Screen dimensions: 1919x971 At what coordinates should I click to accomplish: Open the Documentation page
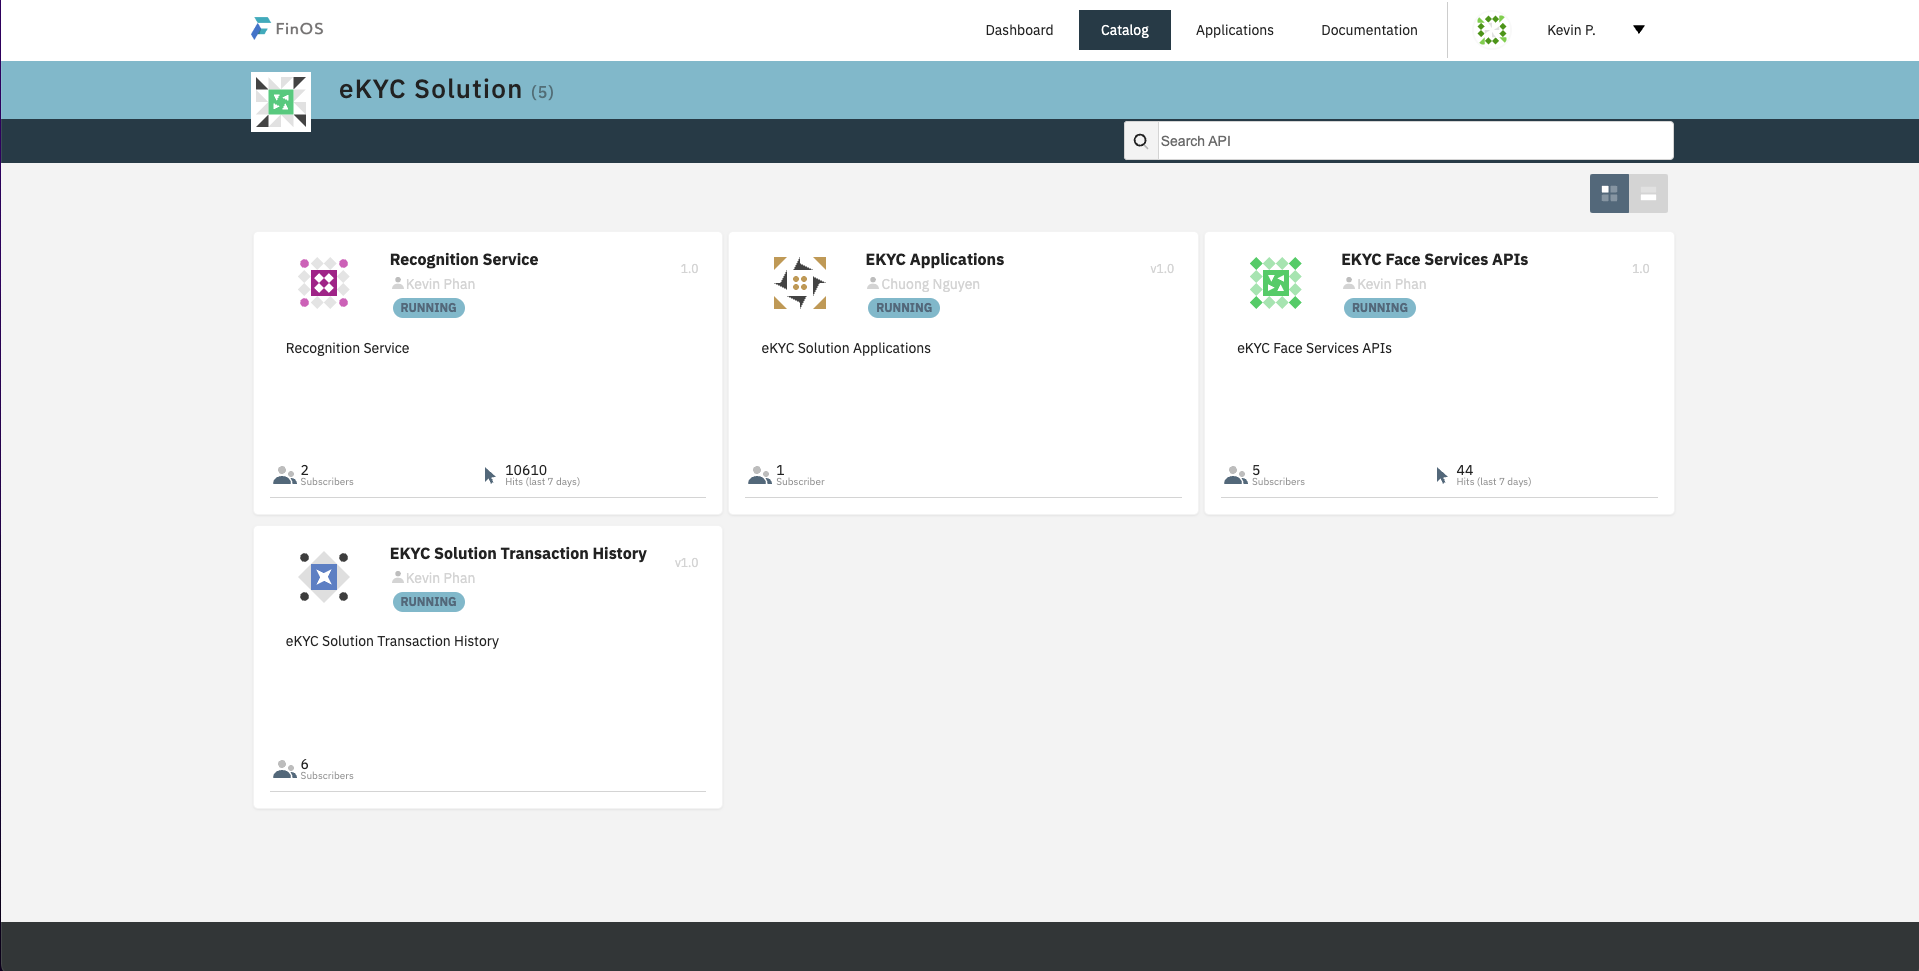click(x=1369, y=30)
